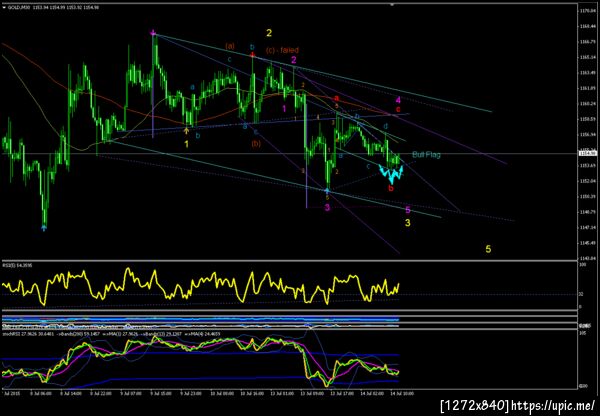The width and height of the screenshot is (600, 416).
Task: Select the '(c) - failed' orange label
Action: pyautogui.click(x=282, y=50)
